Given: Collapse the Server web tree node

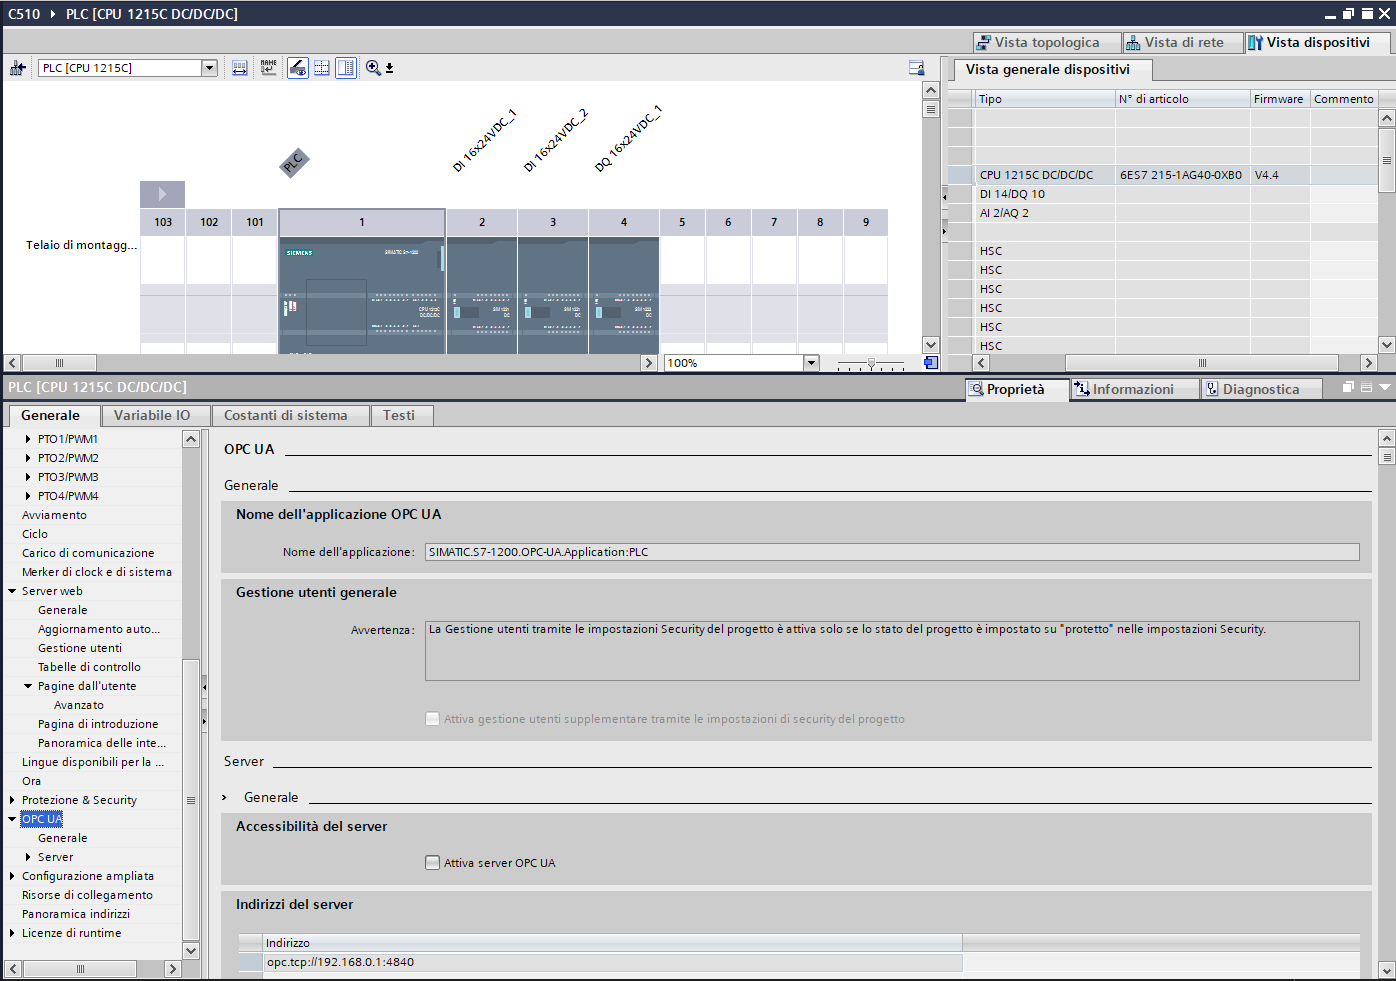Looking at the screenshot, I should pos(12,591).
